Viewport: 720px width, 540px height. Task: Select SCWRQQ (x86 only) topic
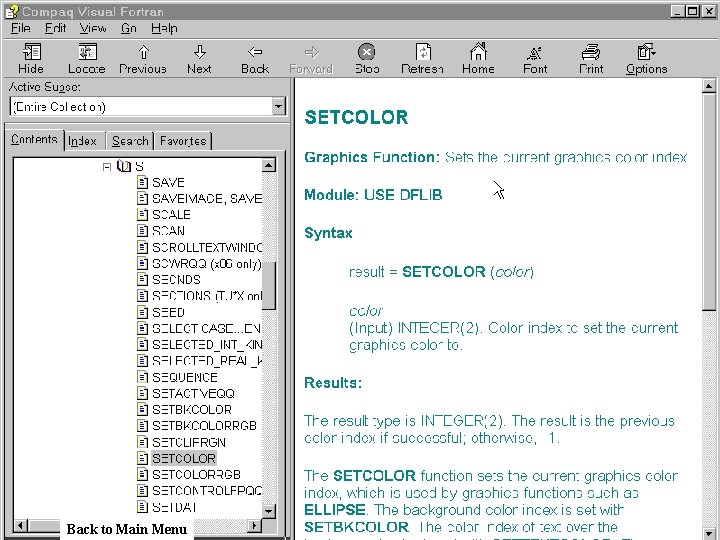[x=207, y=264]
